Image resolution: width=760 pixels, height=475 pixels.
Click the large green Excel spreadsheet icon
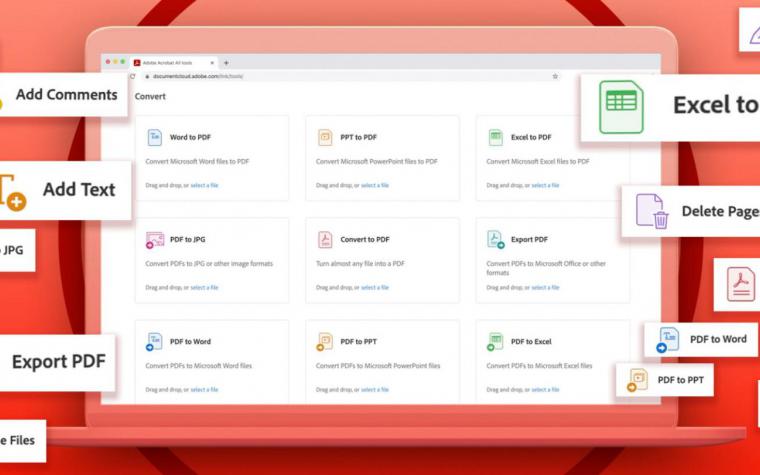coord(621,107)
